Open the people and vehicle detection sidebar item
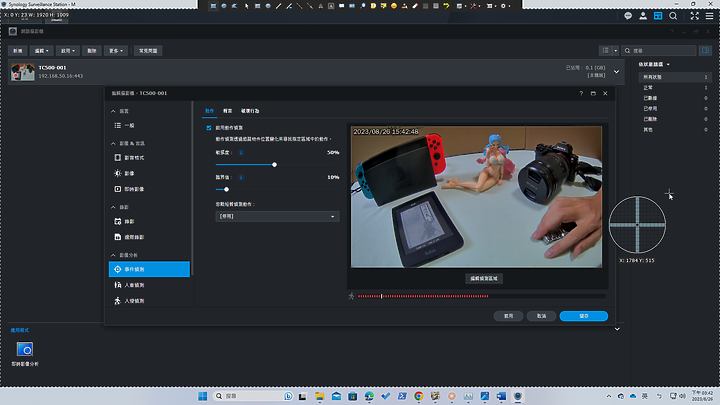Image resolution: width=720 pixels, height=405 pixels. coord(149,285)
